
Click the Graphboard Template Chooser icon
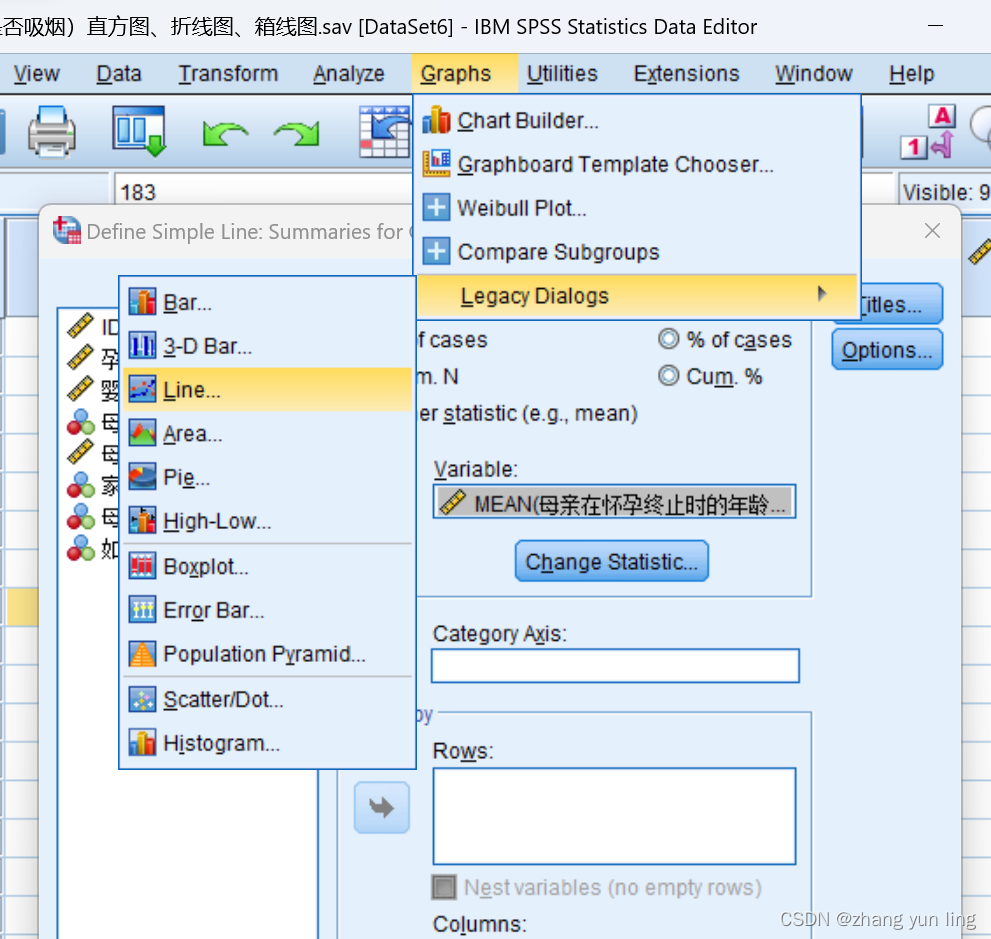[x=436, y=164]
